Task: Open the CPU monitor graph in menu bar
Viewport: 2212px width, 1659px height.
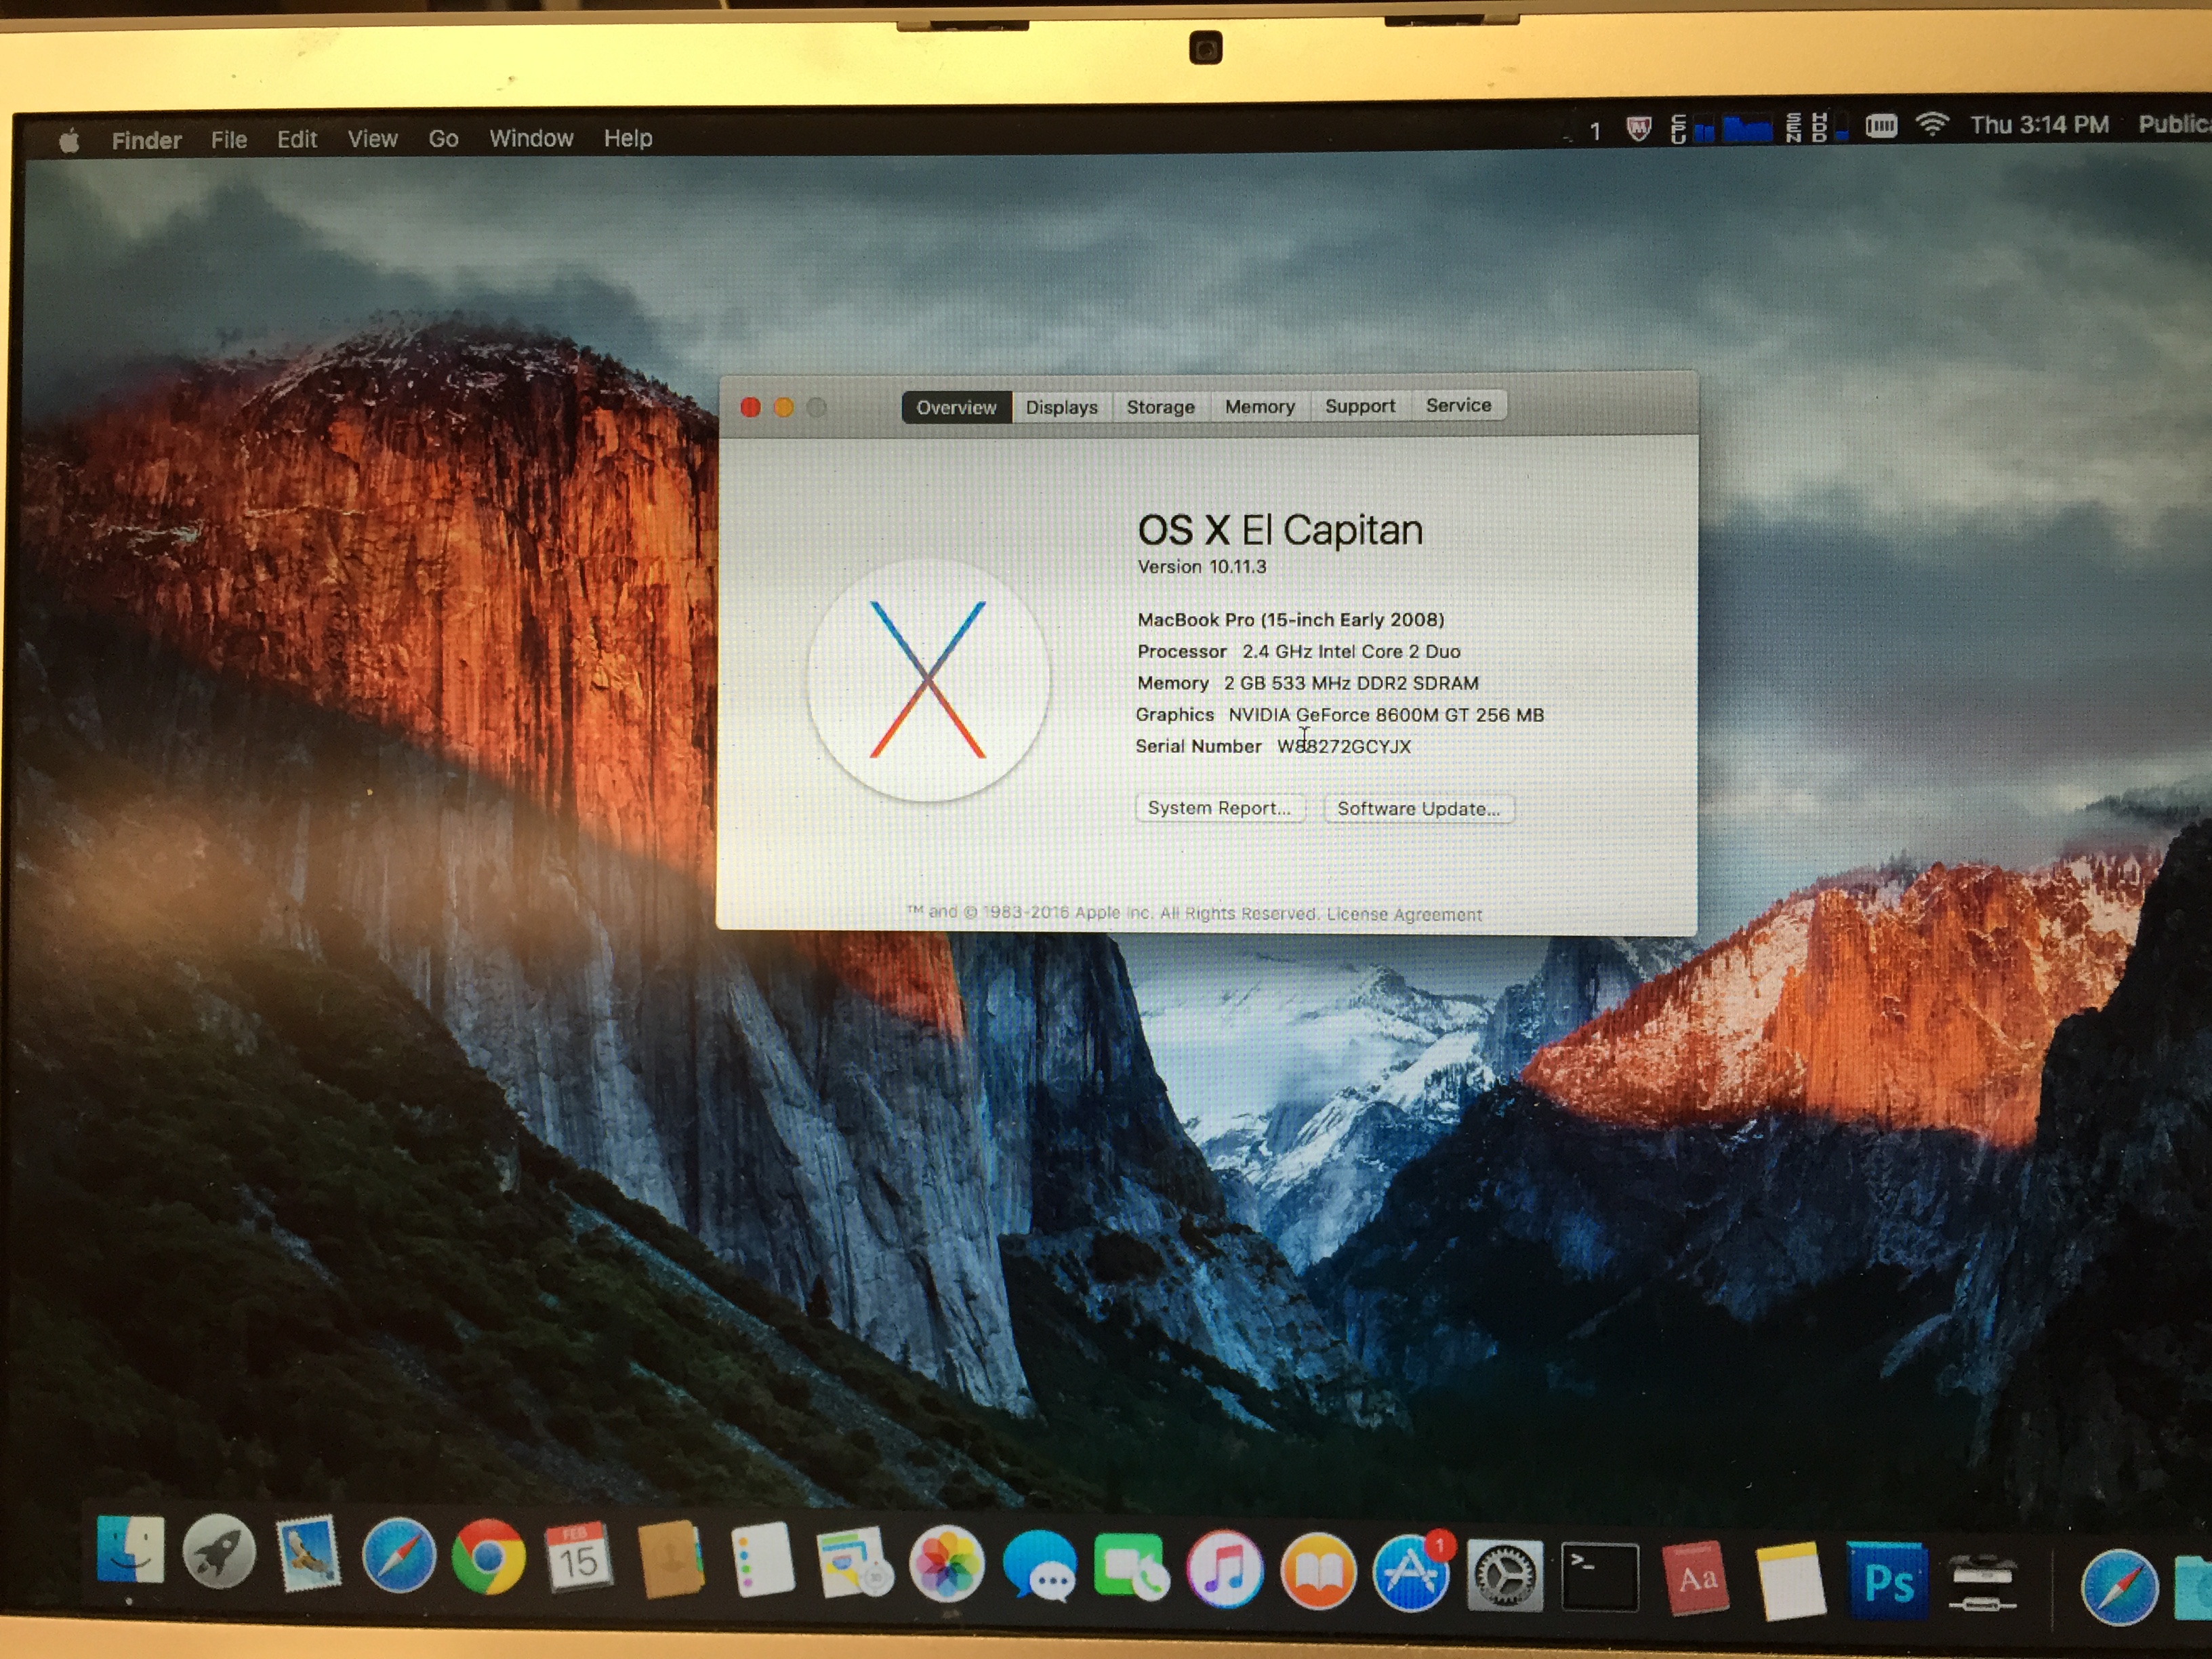Action: (x=1722, y=128)
